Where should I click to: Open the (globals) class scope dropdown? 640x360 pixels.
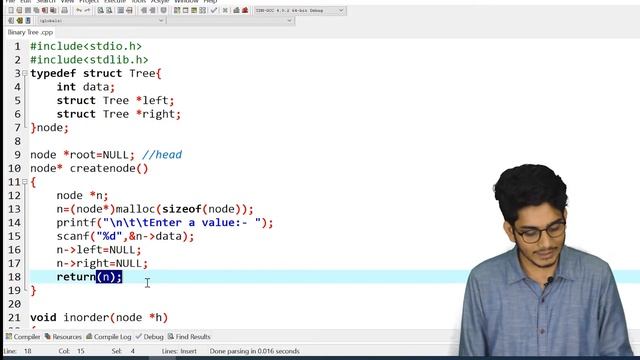101,20
